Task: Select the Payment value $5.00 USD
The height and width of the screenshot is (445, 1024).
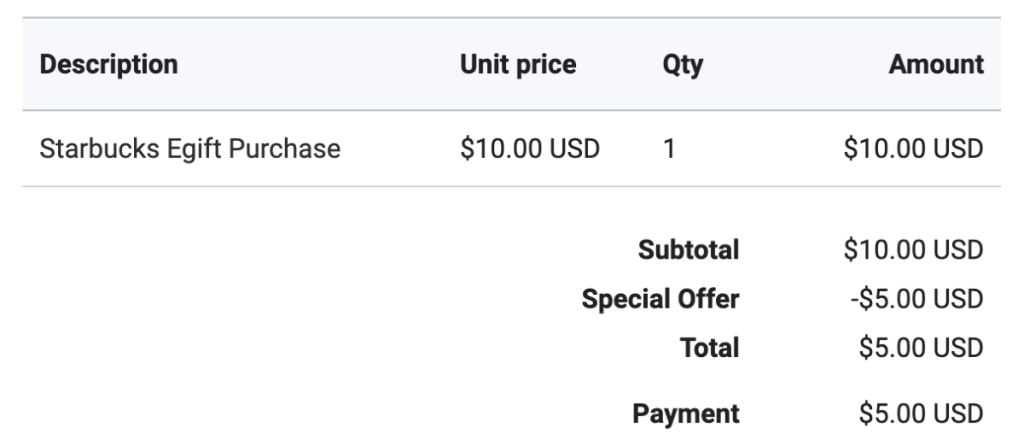Action: 920,413
